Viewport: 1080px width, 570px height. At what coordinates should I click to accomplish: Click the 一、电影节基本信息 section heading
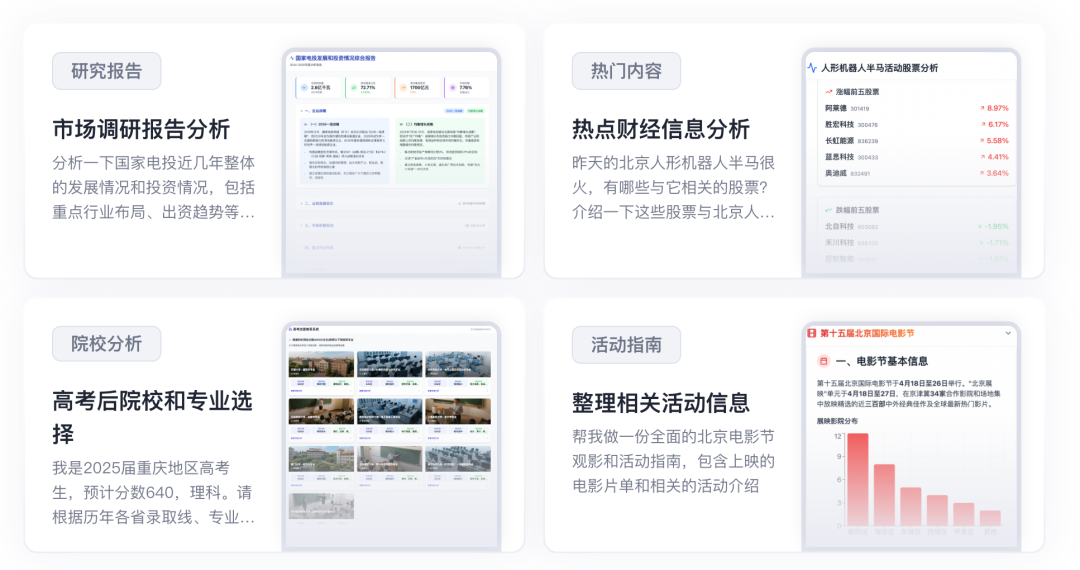882,361
